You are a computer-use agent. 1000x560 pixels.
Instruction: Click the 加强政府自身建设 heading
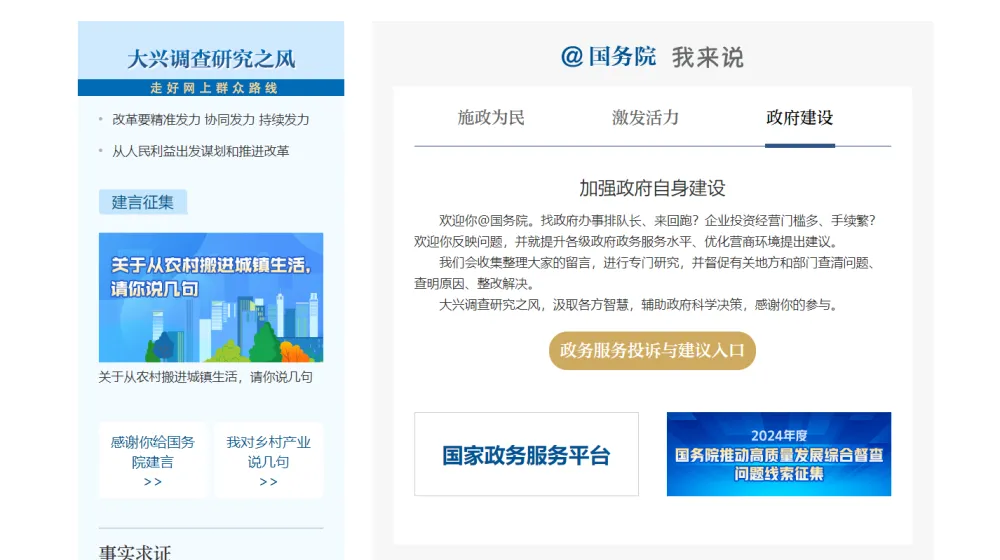[652, 188]
